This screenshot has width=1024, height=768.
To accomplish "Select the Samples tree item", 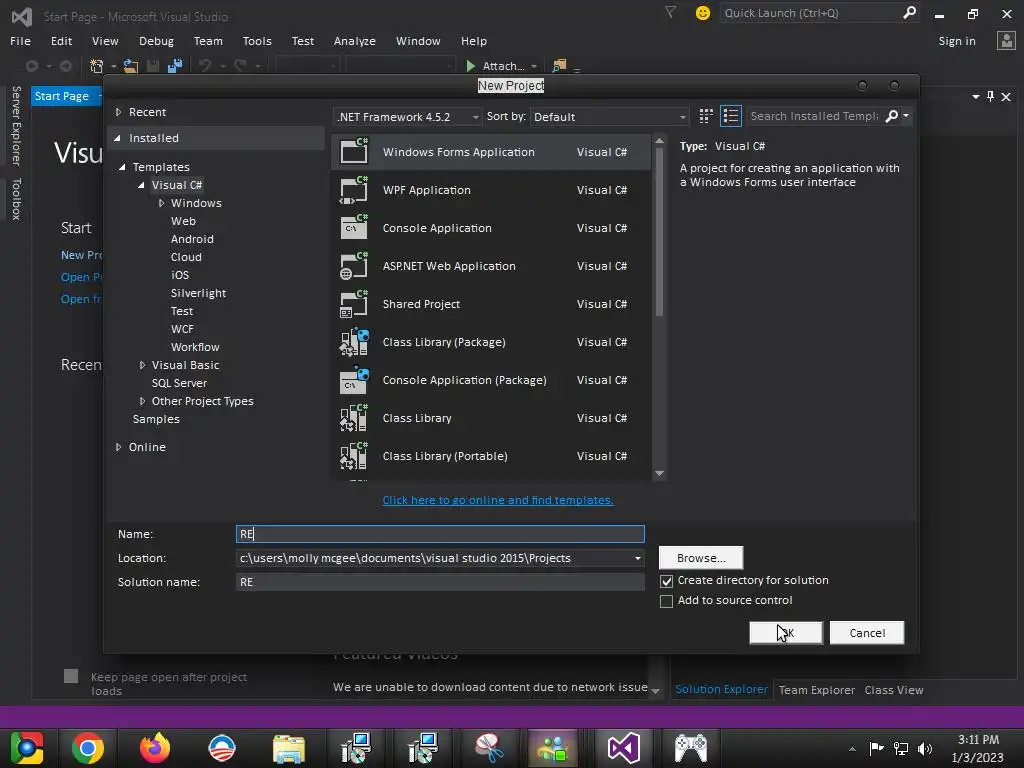I will pyautogui.click(x=155, y=419).
